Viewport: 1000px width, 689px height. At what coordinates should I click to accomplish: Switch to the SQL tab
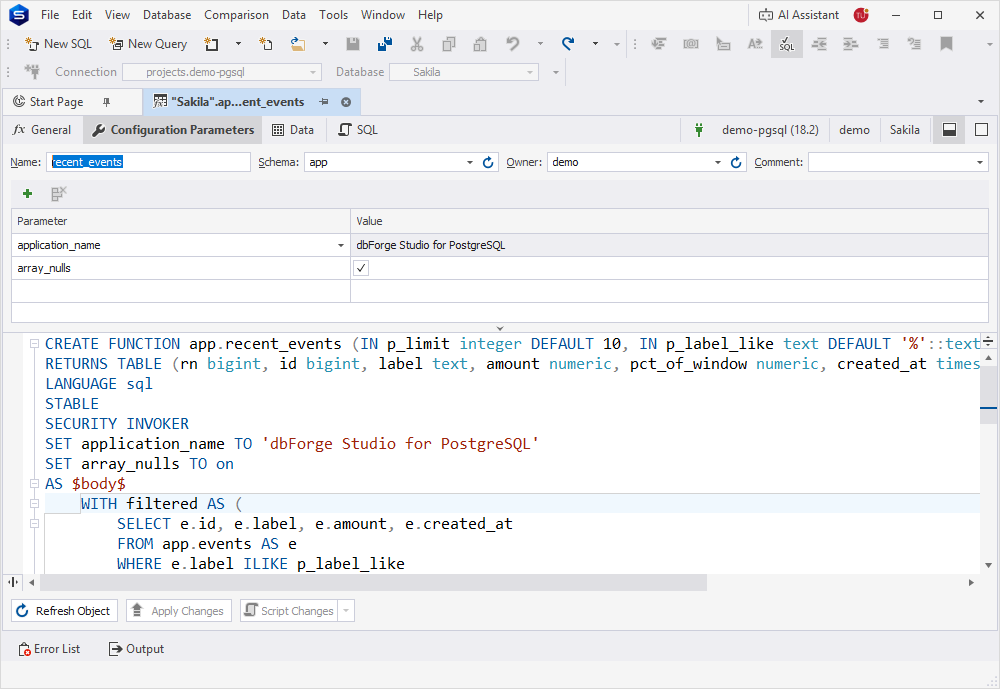click(358, 130)
